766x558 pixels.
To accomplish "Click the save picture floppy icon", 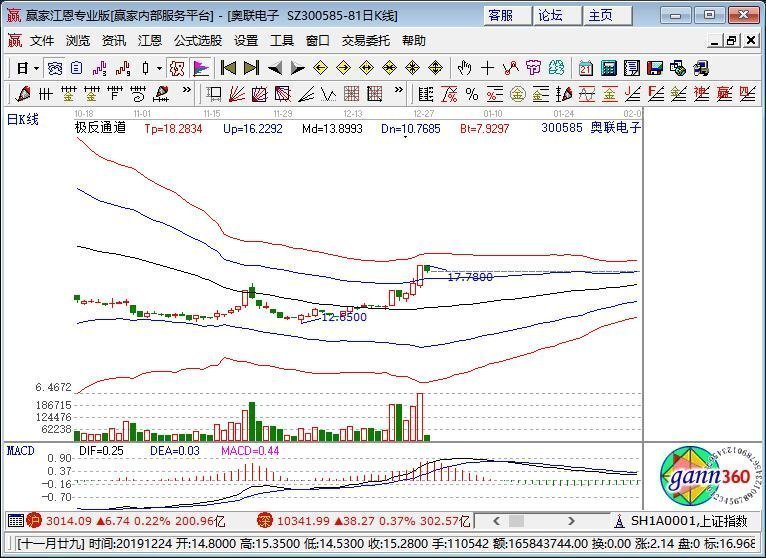I will 655,68.
